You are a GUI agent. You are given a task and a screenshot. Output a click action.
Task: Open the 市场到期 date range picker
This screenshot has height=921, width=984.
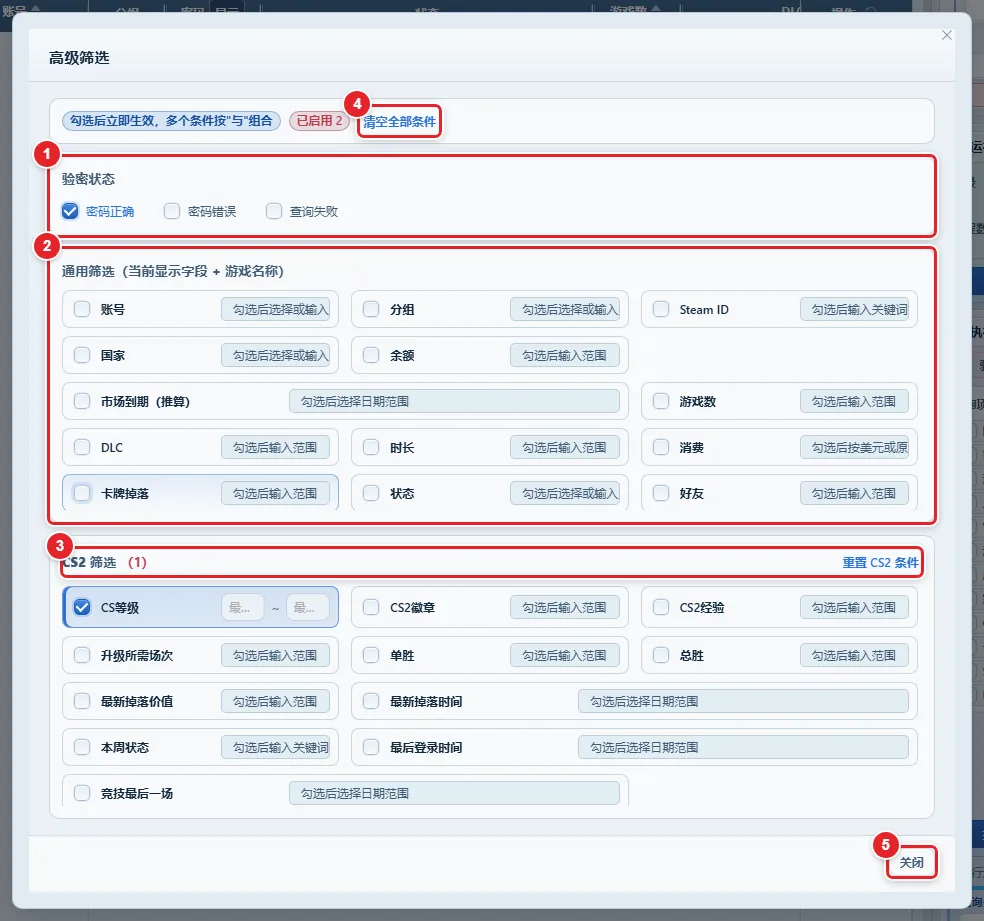point(454,402)
